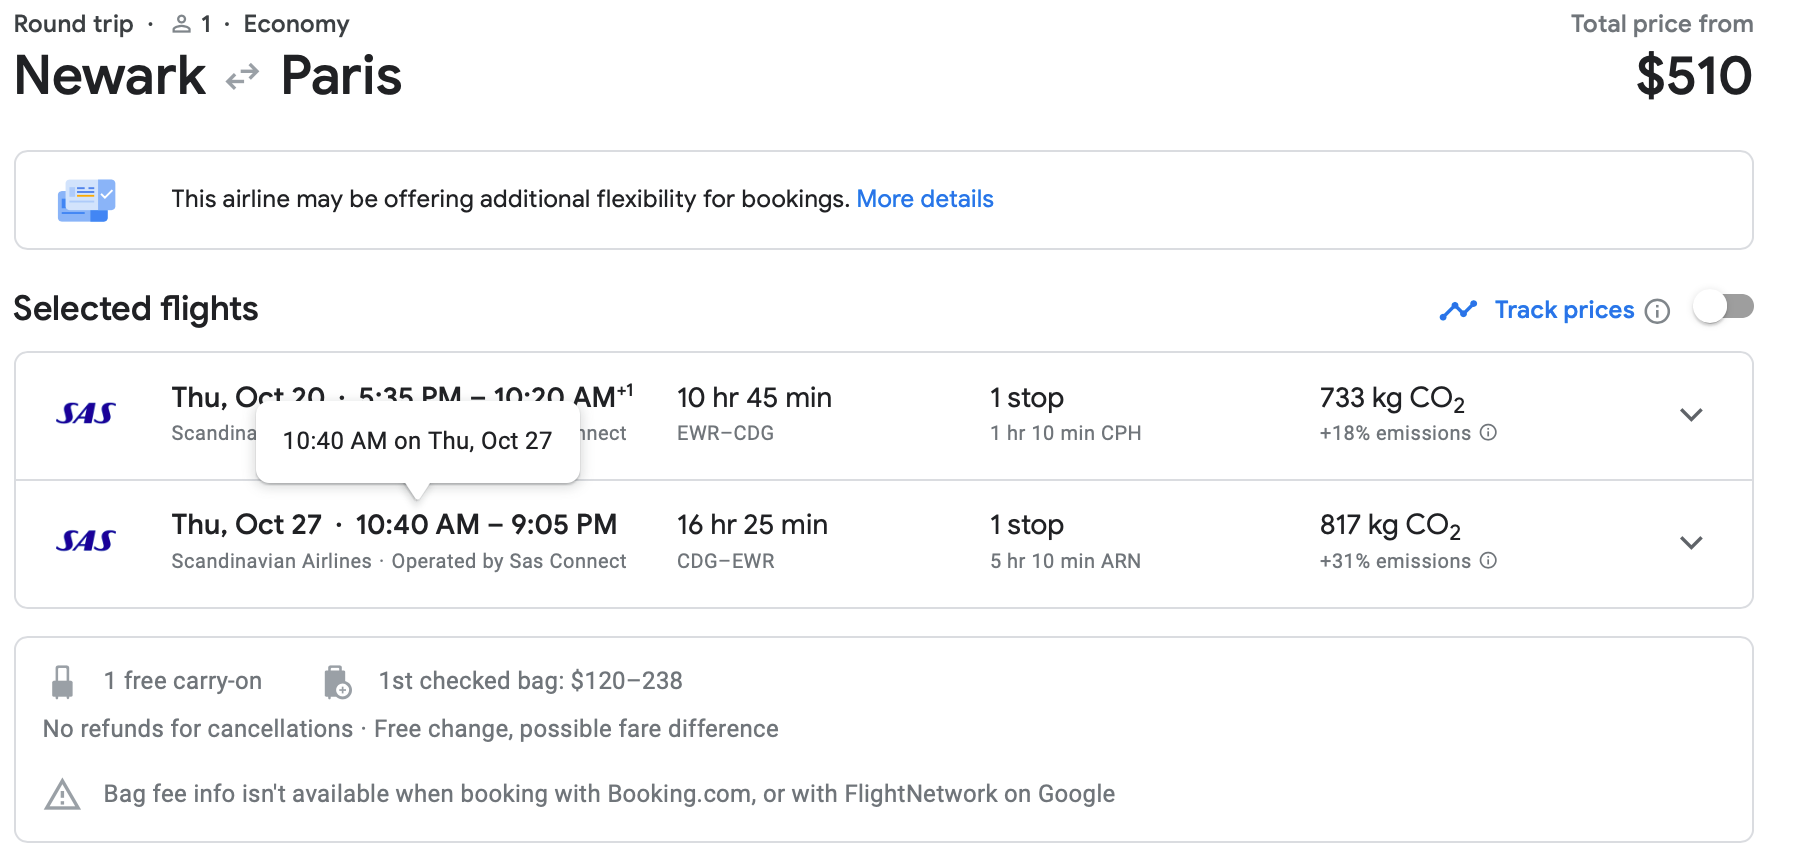Viewport: 1796px width, 860px height.
Task: Click the 1 stop ARN layover text
Action: pyautogui.click(x=1065, y=561)
